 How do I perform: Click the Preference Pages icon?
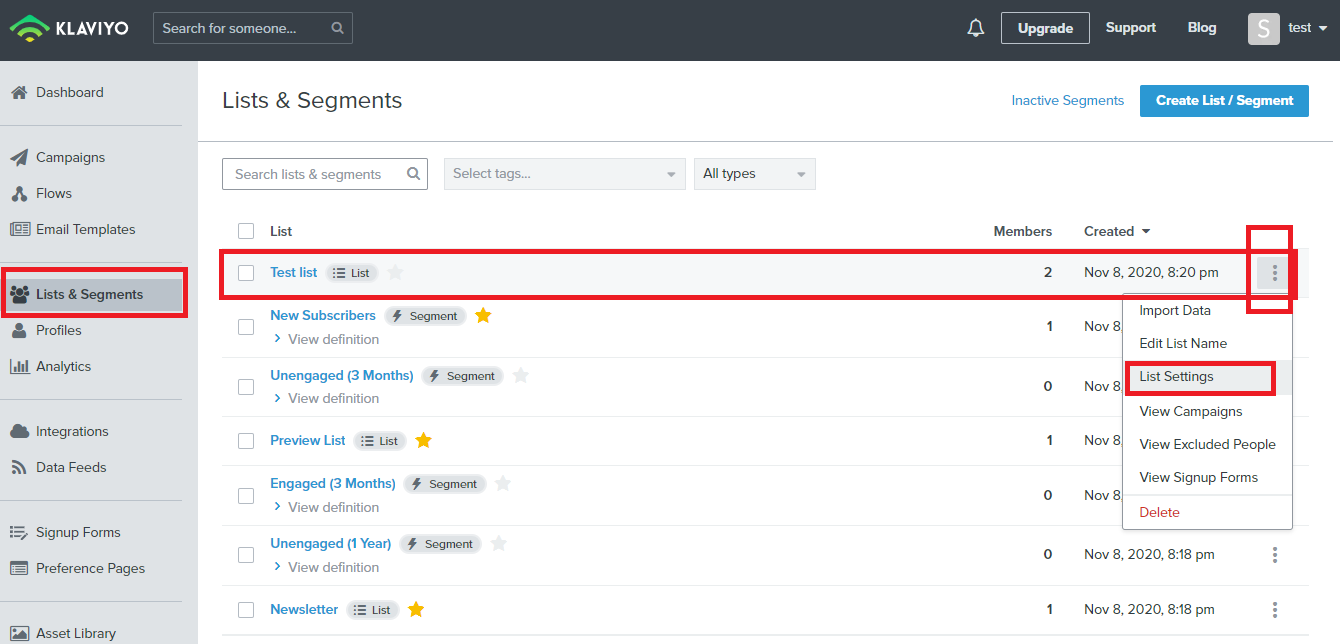19,568
